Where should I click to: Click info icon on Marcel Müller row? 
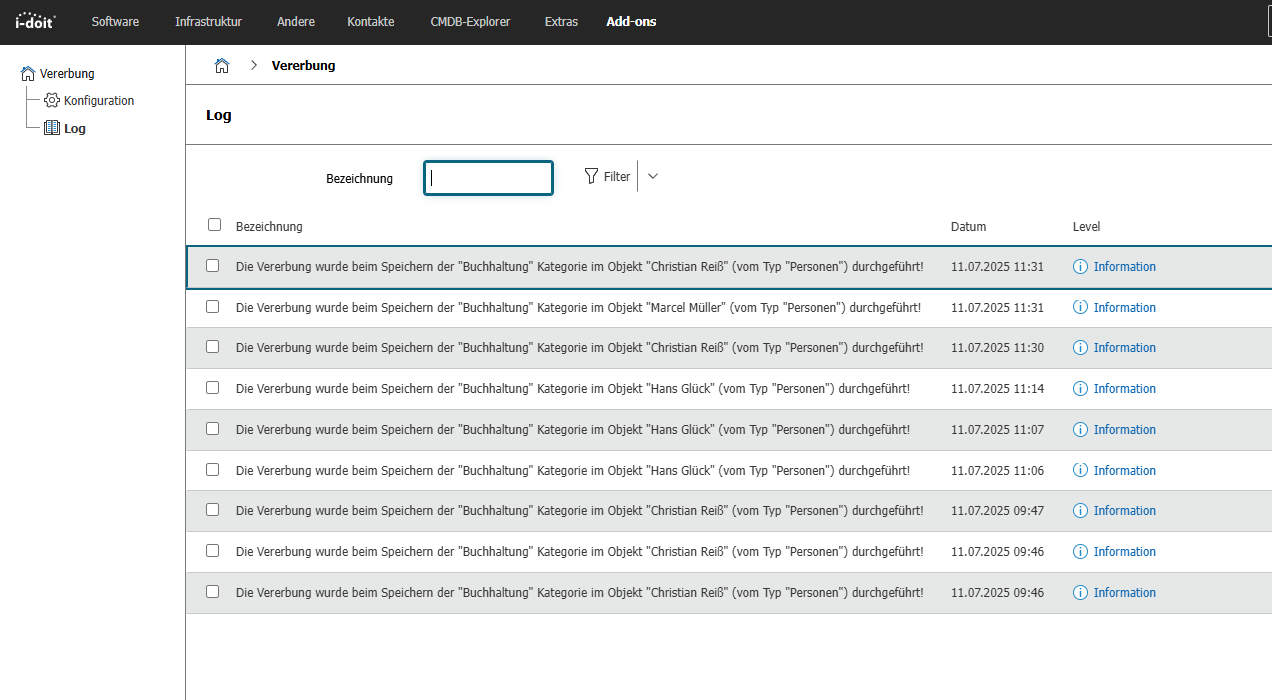[1080, 308]
